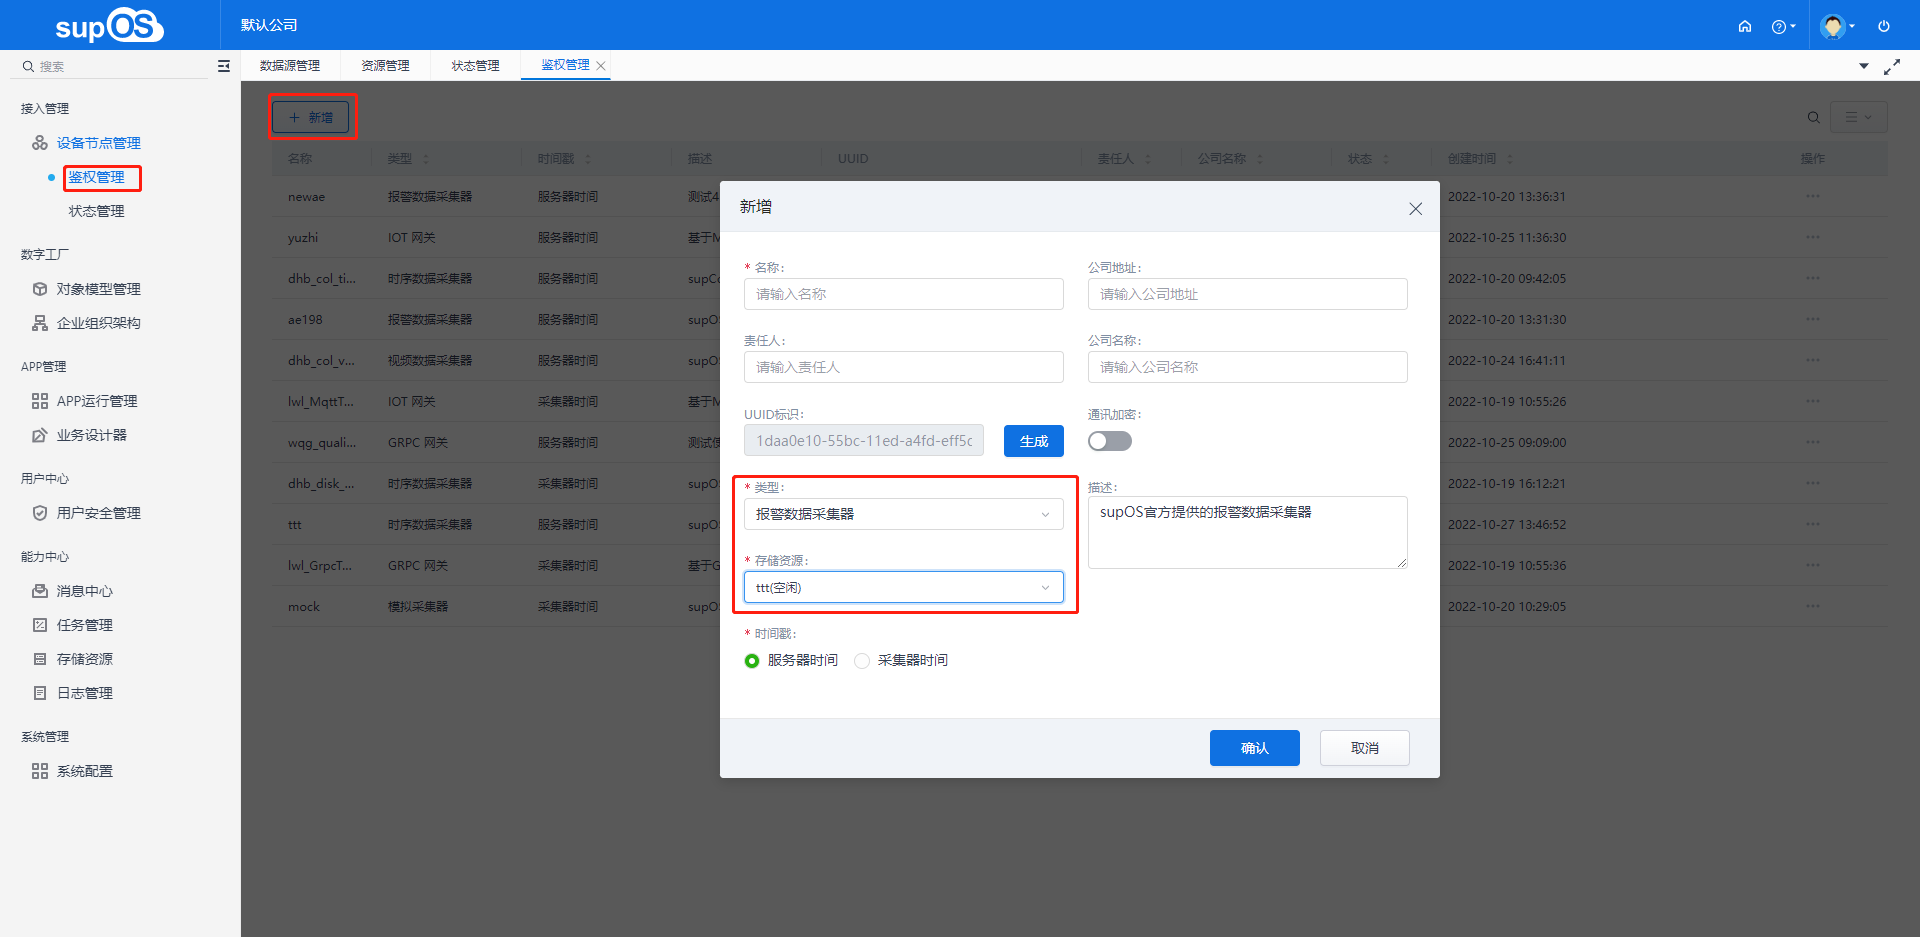Click the home icon in top bar
Image resolution: width=1920 pixels, height=937 pixels.
point(1745,27)
